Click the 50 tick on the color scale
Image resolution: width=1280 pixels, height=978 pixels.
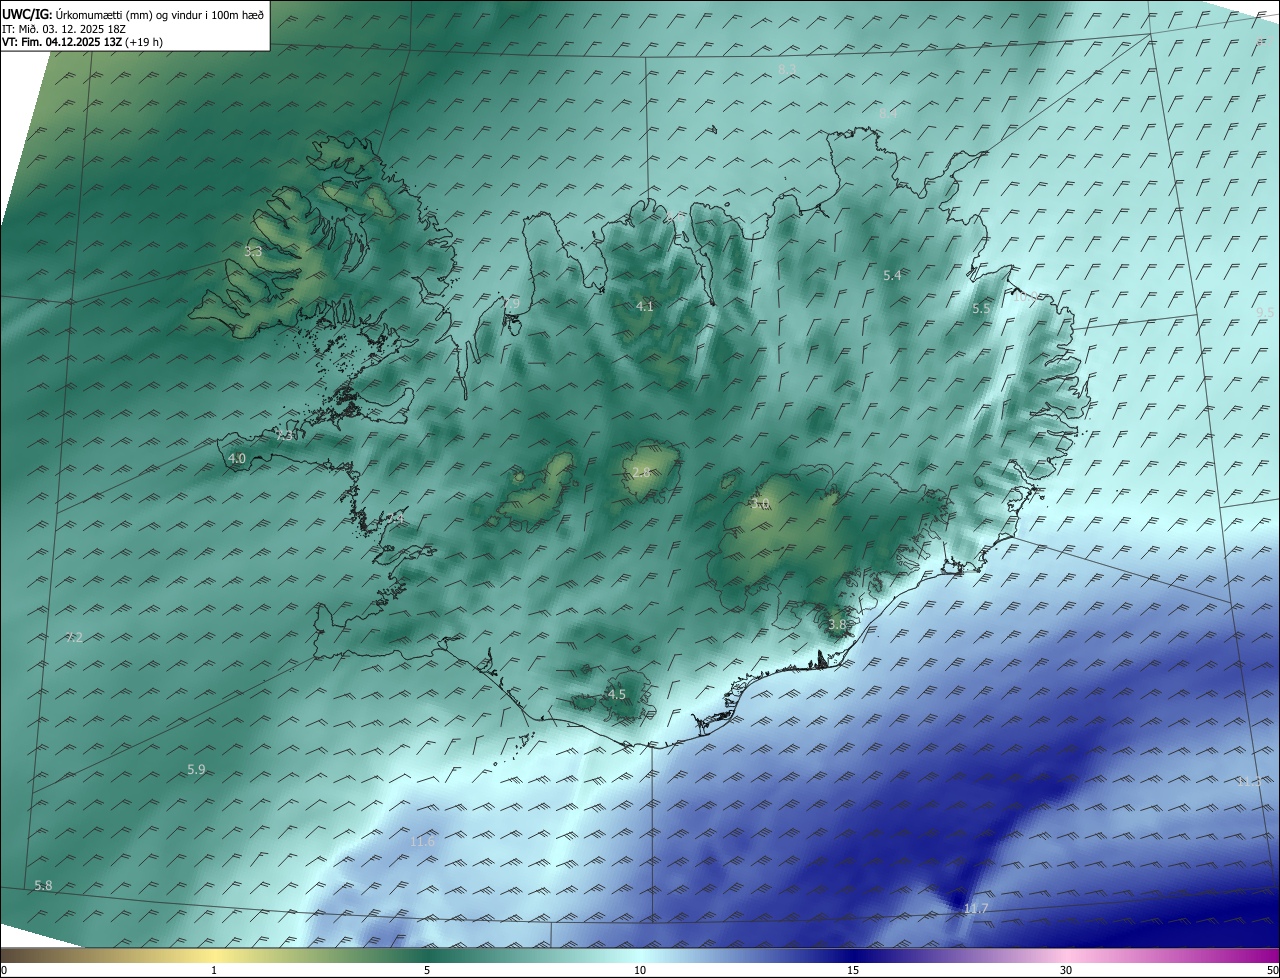click(1272, 970)
